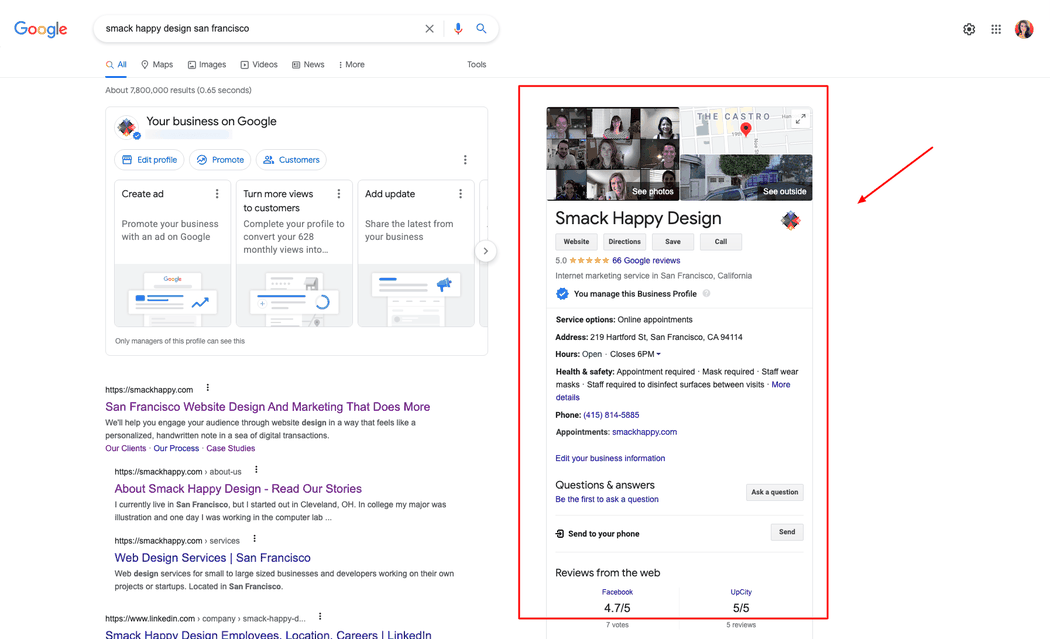This screenshot has height=639, width=1050.
Task: Click the Smack Happy Design panel title
Action: [x=638, y=218]
